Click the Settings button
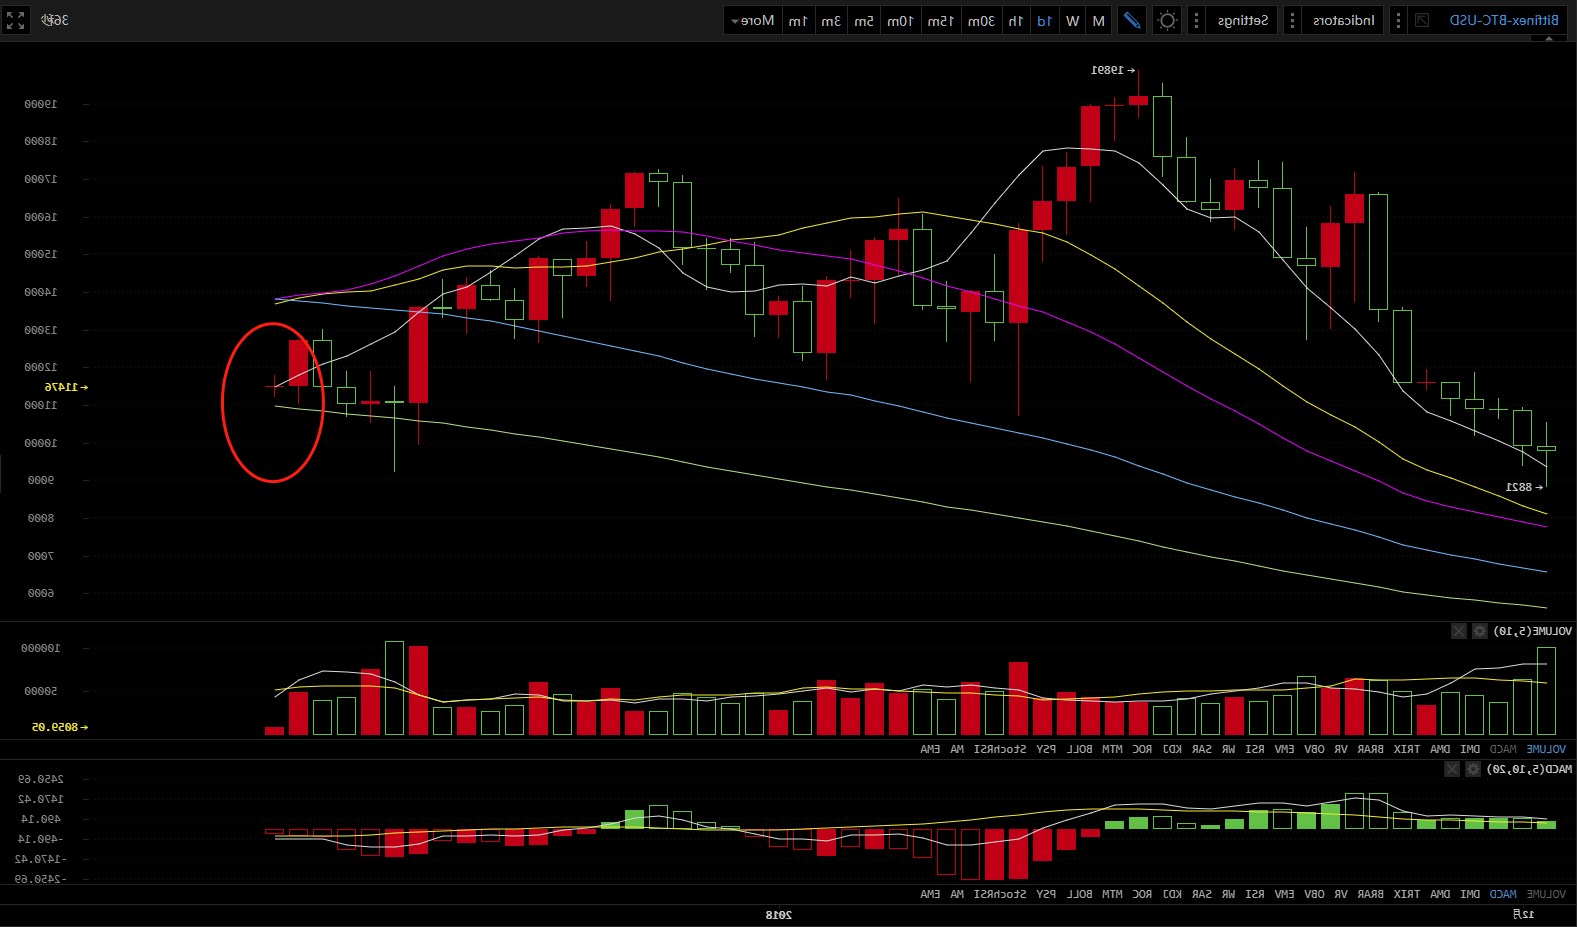The height and width of the screenshot is (927, 1577). 1242,20
